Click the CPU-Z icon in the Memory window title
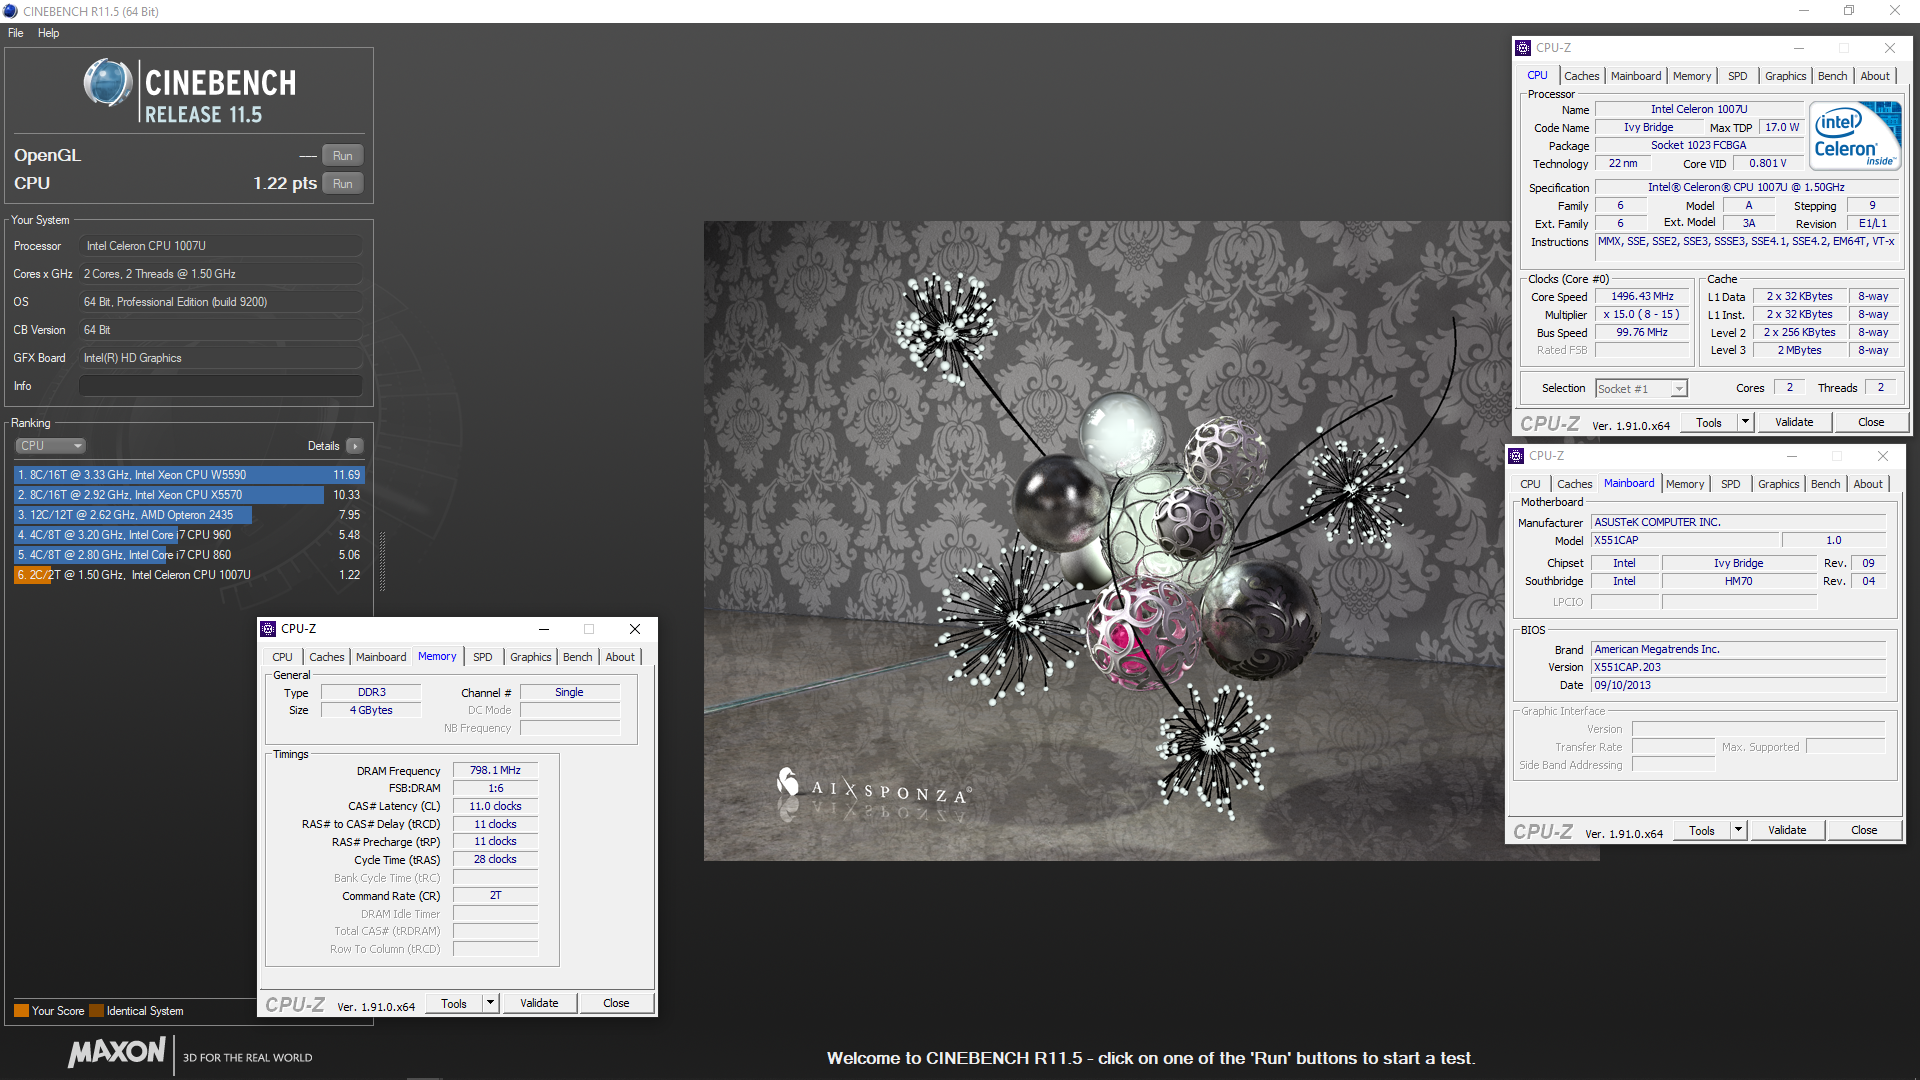Viewport: 1920px width, 1080px height. pos(268,629)
